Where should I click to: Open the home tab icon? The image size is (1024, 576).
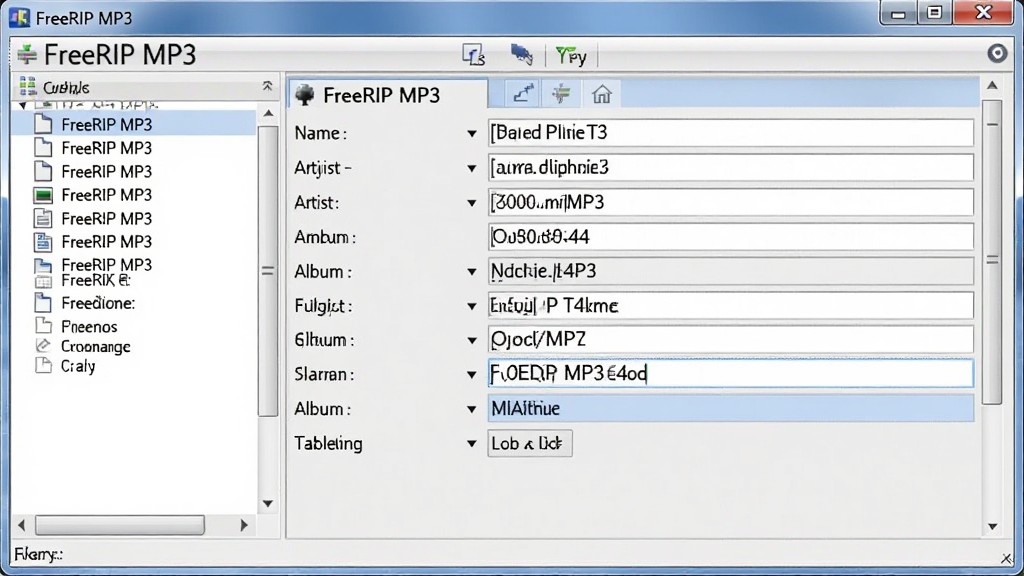pyautogui.click(x=601, y=95)
